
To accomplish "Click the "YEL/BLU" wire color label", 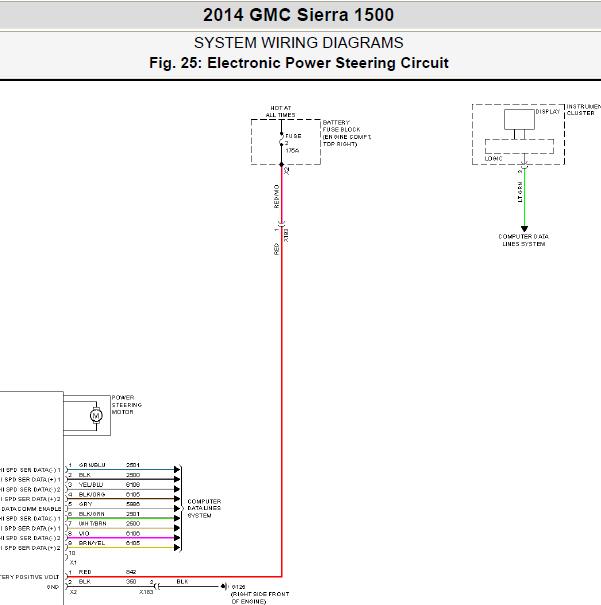I will tap(91, 485).
